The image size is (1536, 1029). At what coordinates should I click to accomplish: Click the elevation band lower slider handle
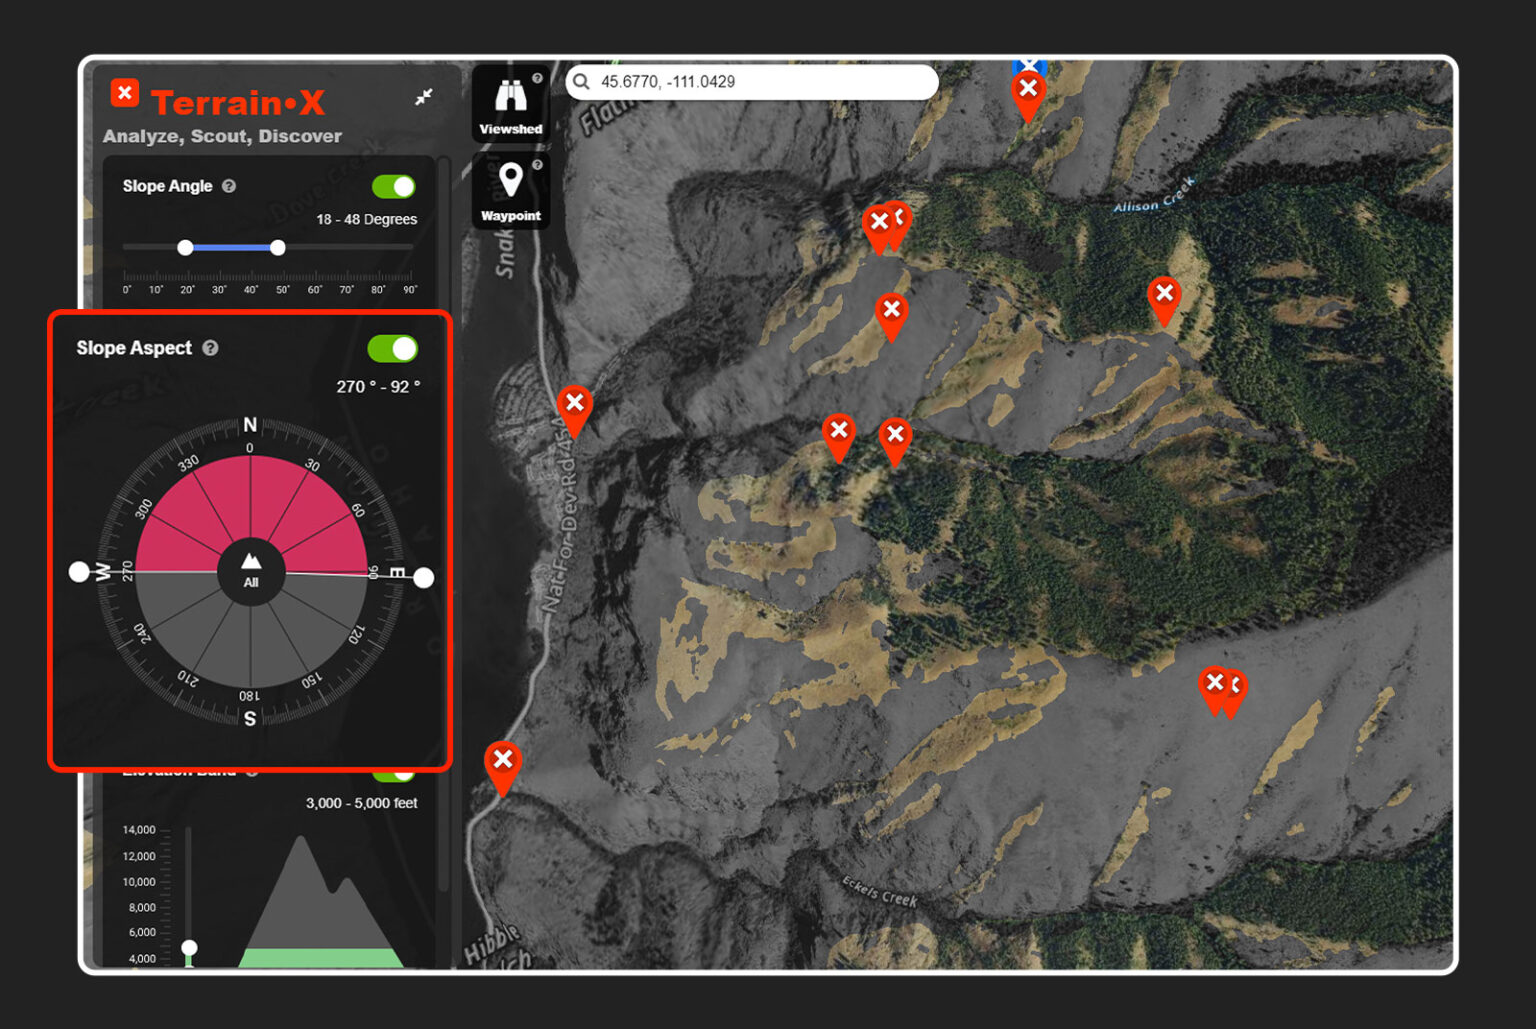pyautogui.click(x=189, y=947)
